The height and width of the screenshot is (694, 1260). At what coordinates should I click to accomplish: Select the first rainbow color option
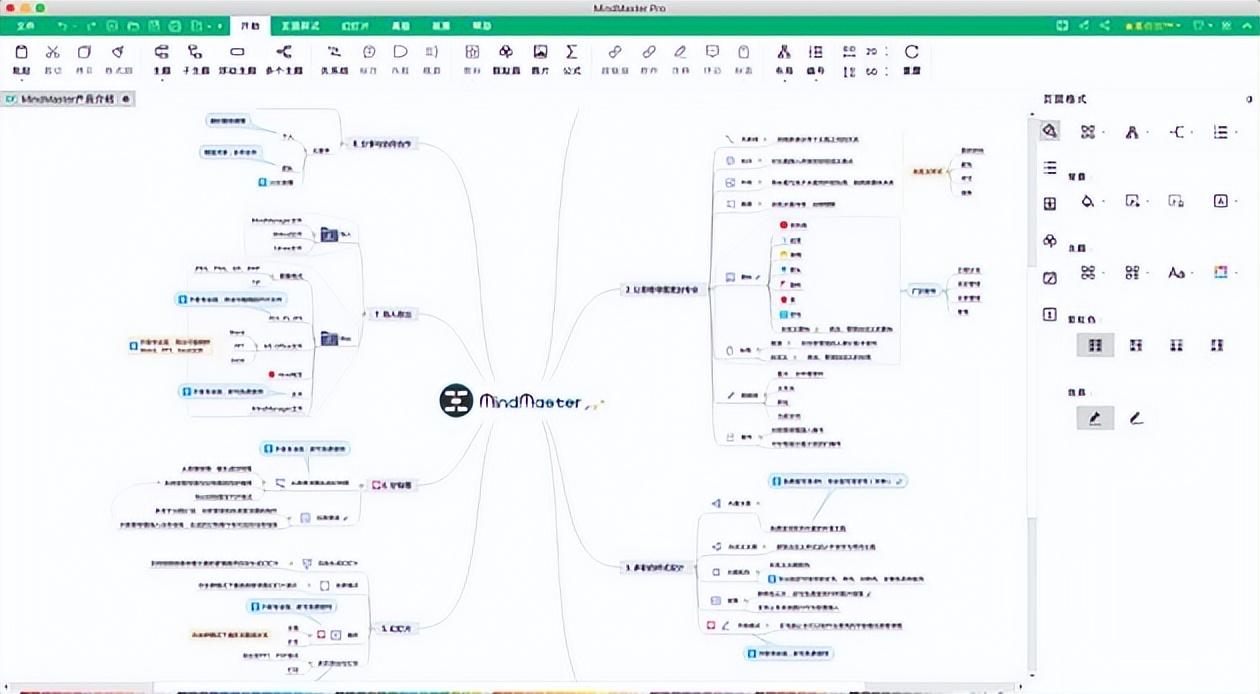(x=1095, y=345)
